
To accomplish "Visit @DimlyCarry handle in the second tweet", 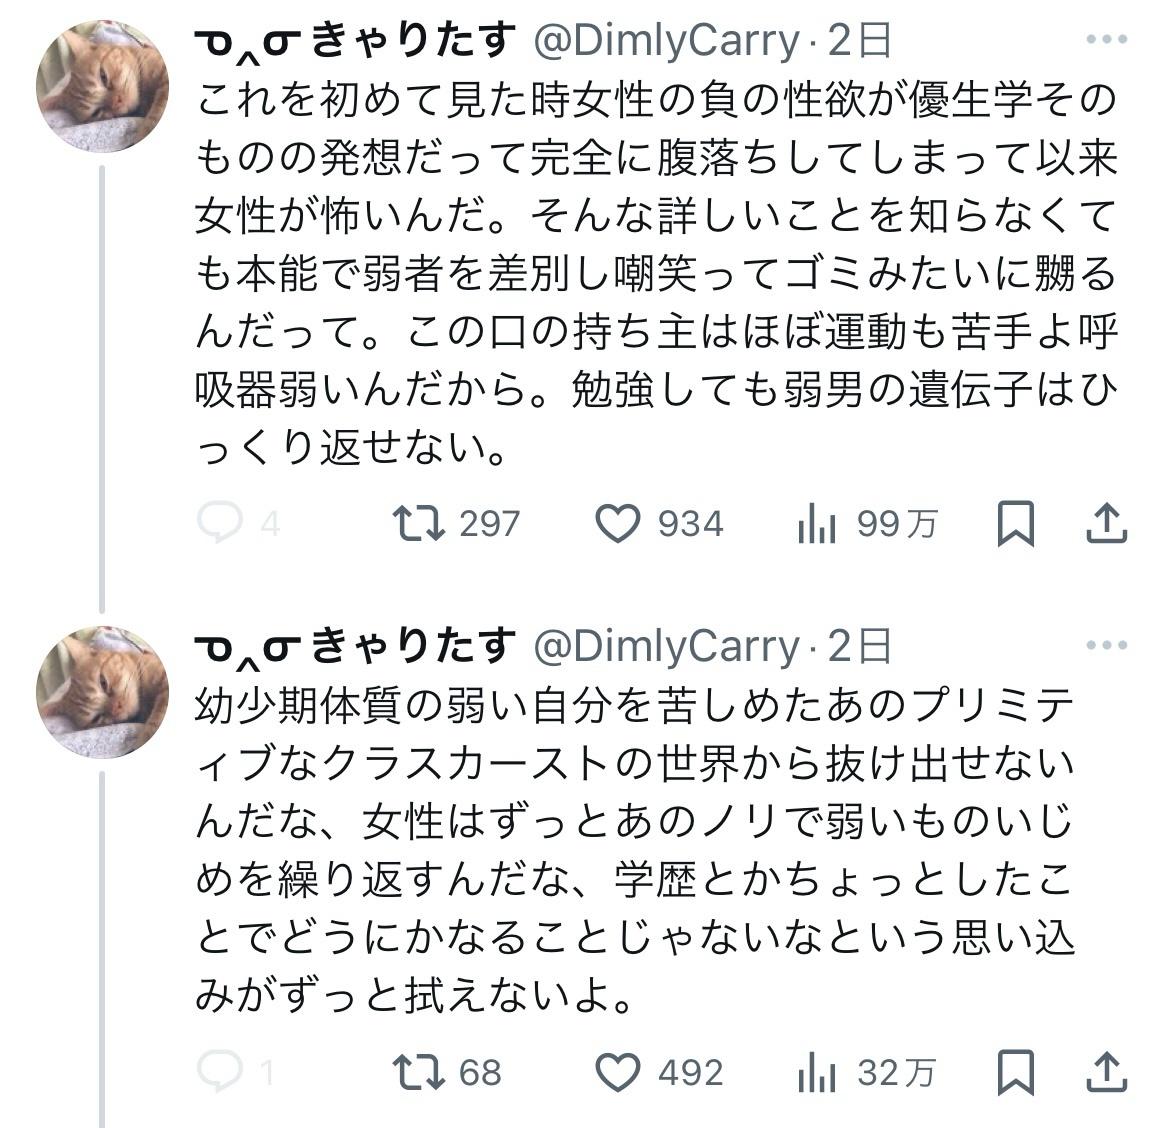I will click(x=666, y=646).
